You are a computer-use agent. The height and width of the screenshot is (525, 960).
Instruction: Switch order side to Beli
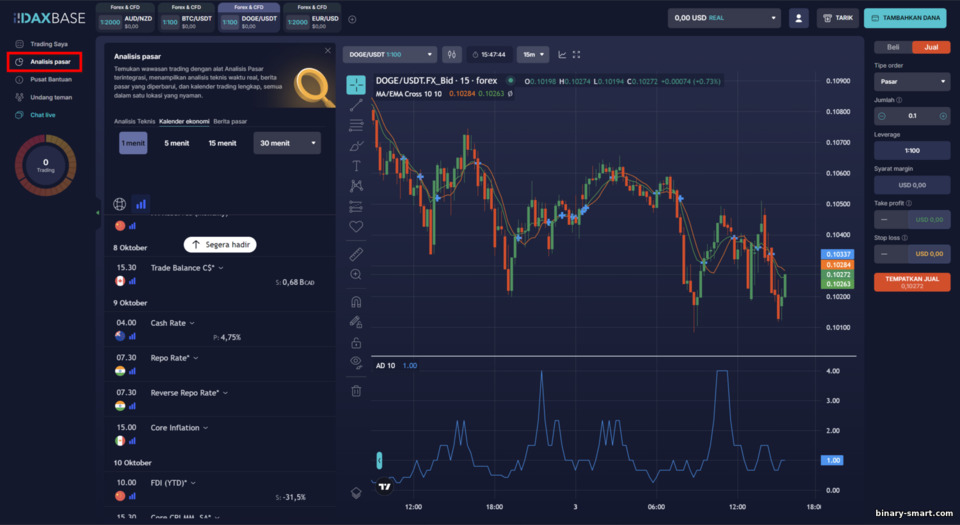pyautogui.click(x=893, y=47)
